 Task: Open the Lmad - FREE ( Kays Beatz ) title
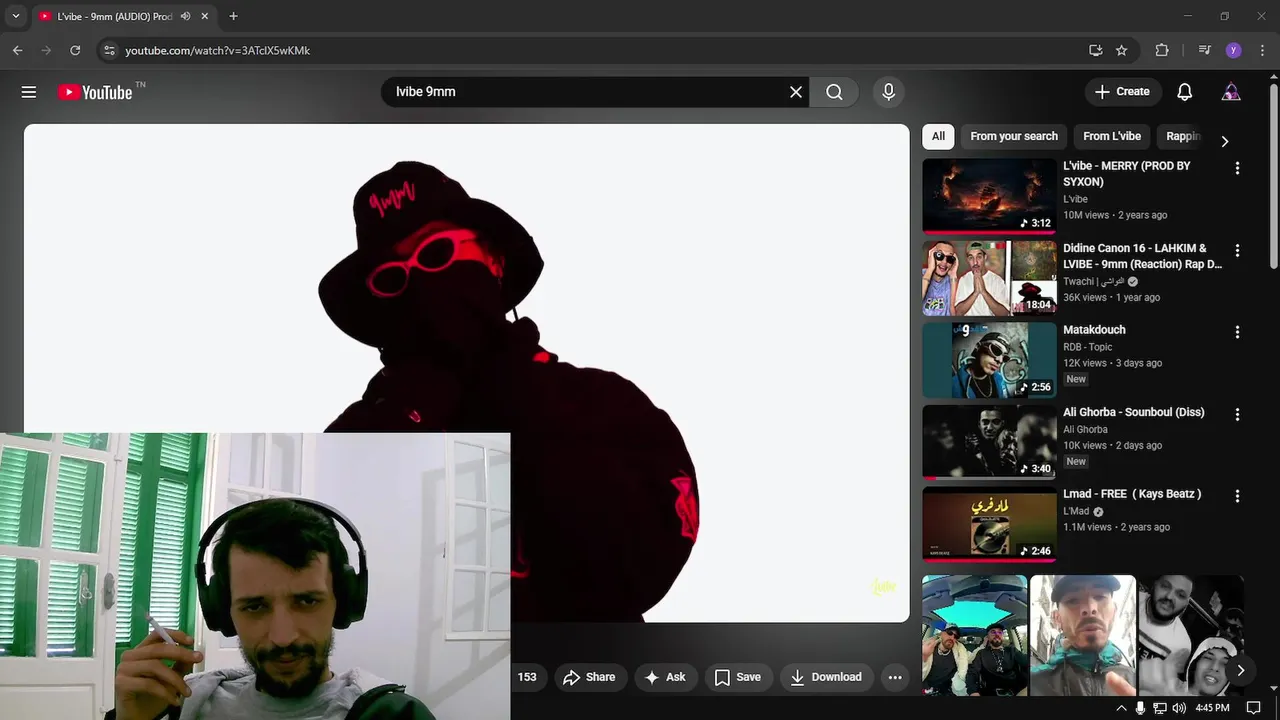1132,494
